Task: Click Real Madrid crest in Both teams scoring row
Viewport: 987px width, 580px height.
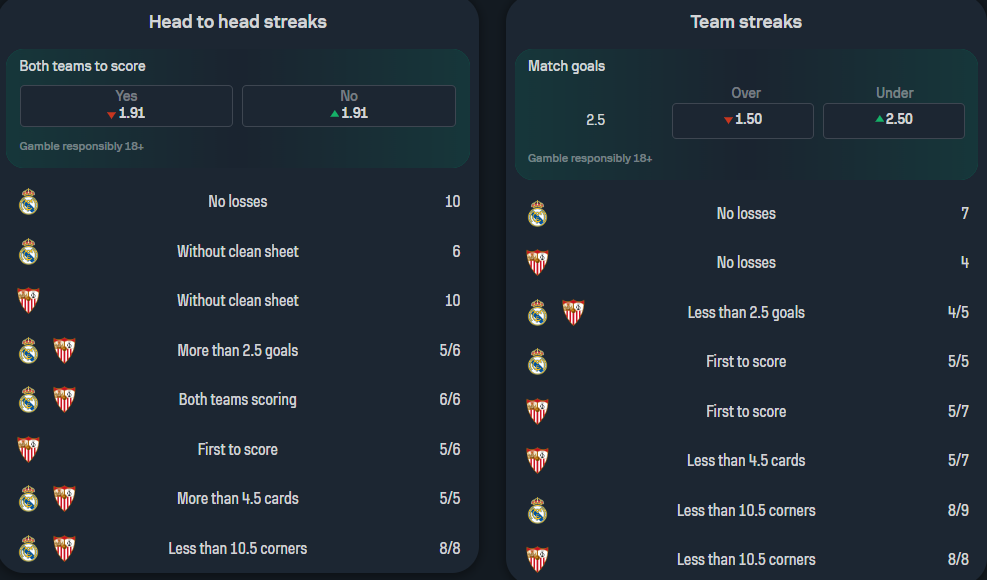Action: 28,399
